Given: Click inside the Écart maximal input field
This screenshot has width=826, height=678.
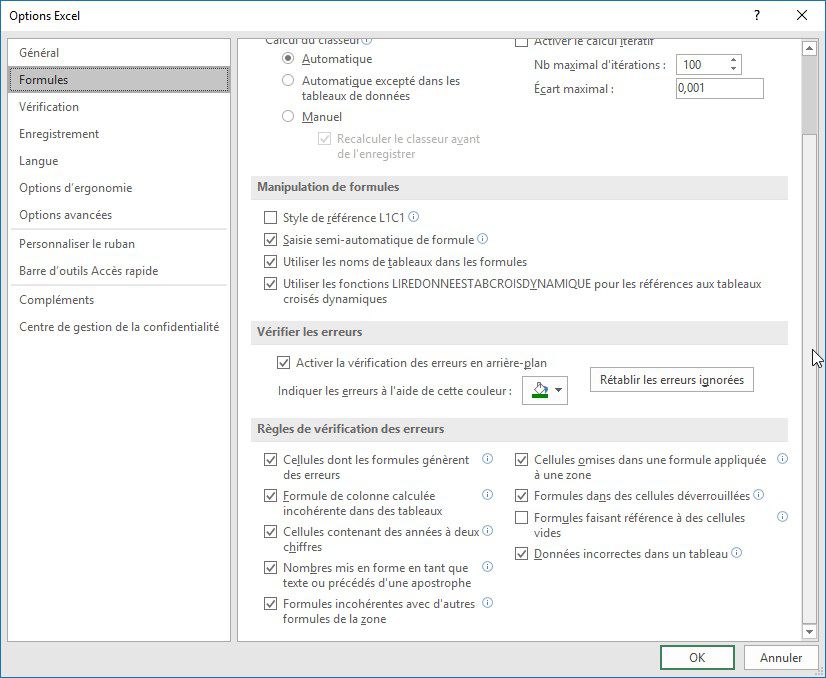Looking at the screenshot, I should pyautogui.click(x=720, y=88).
